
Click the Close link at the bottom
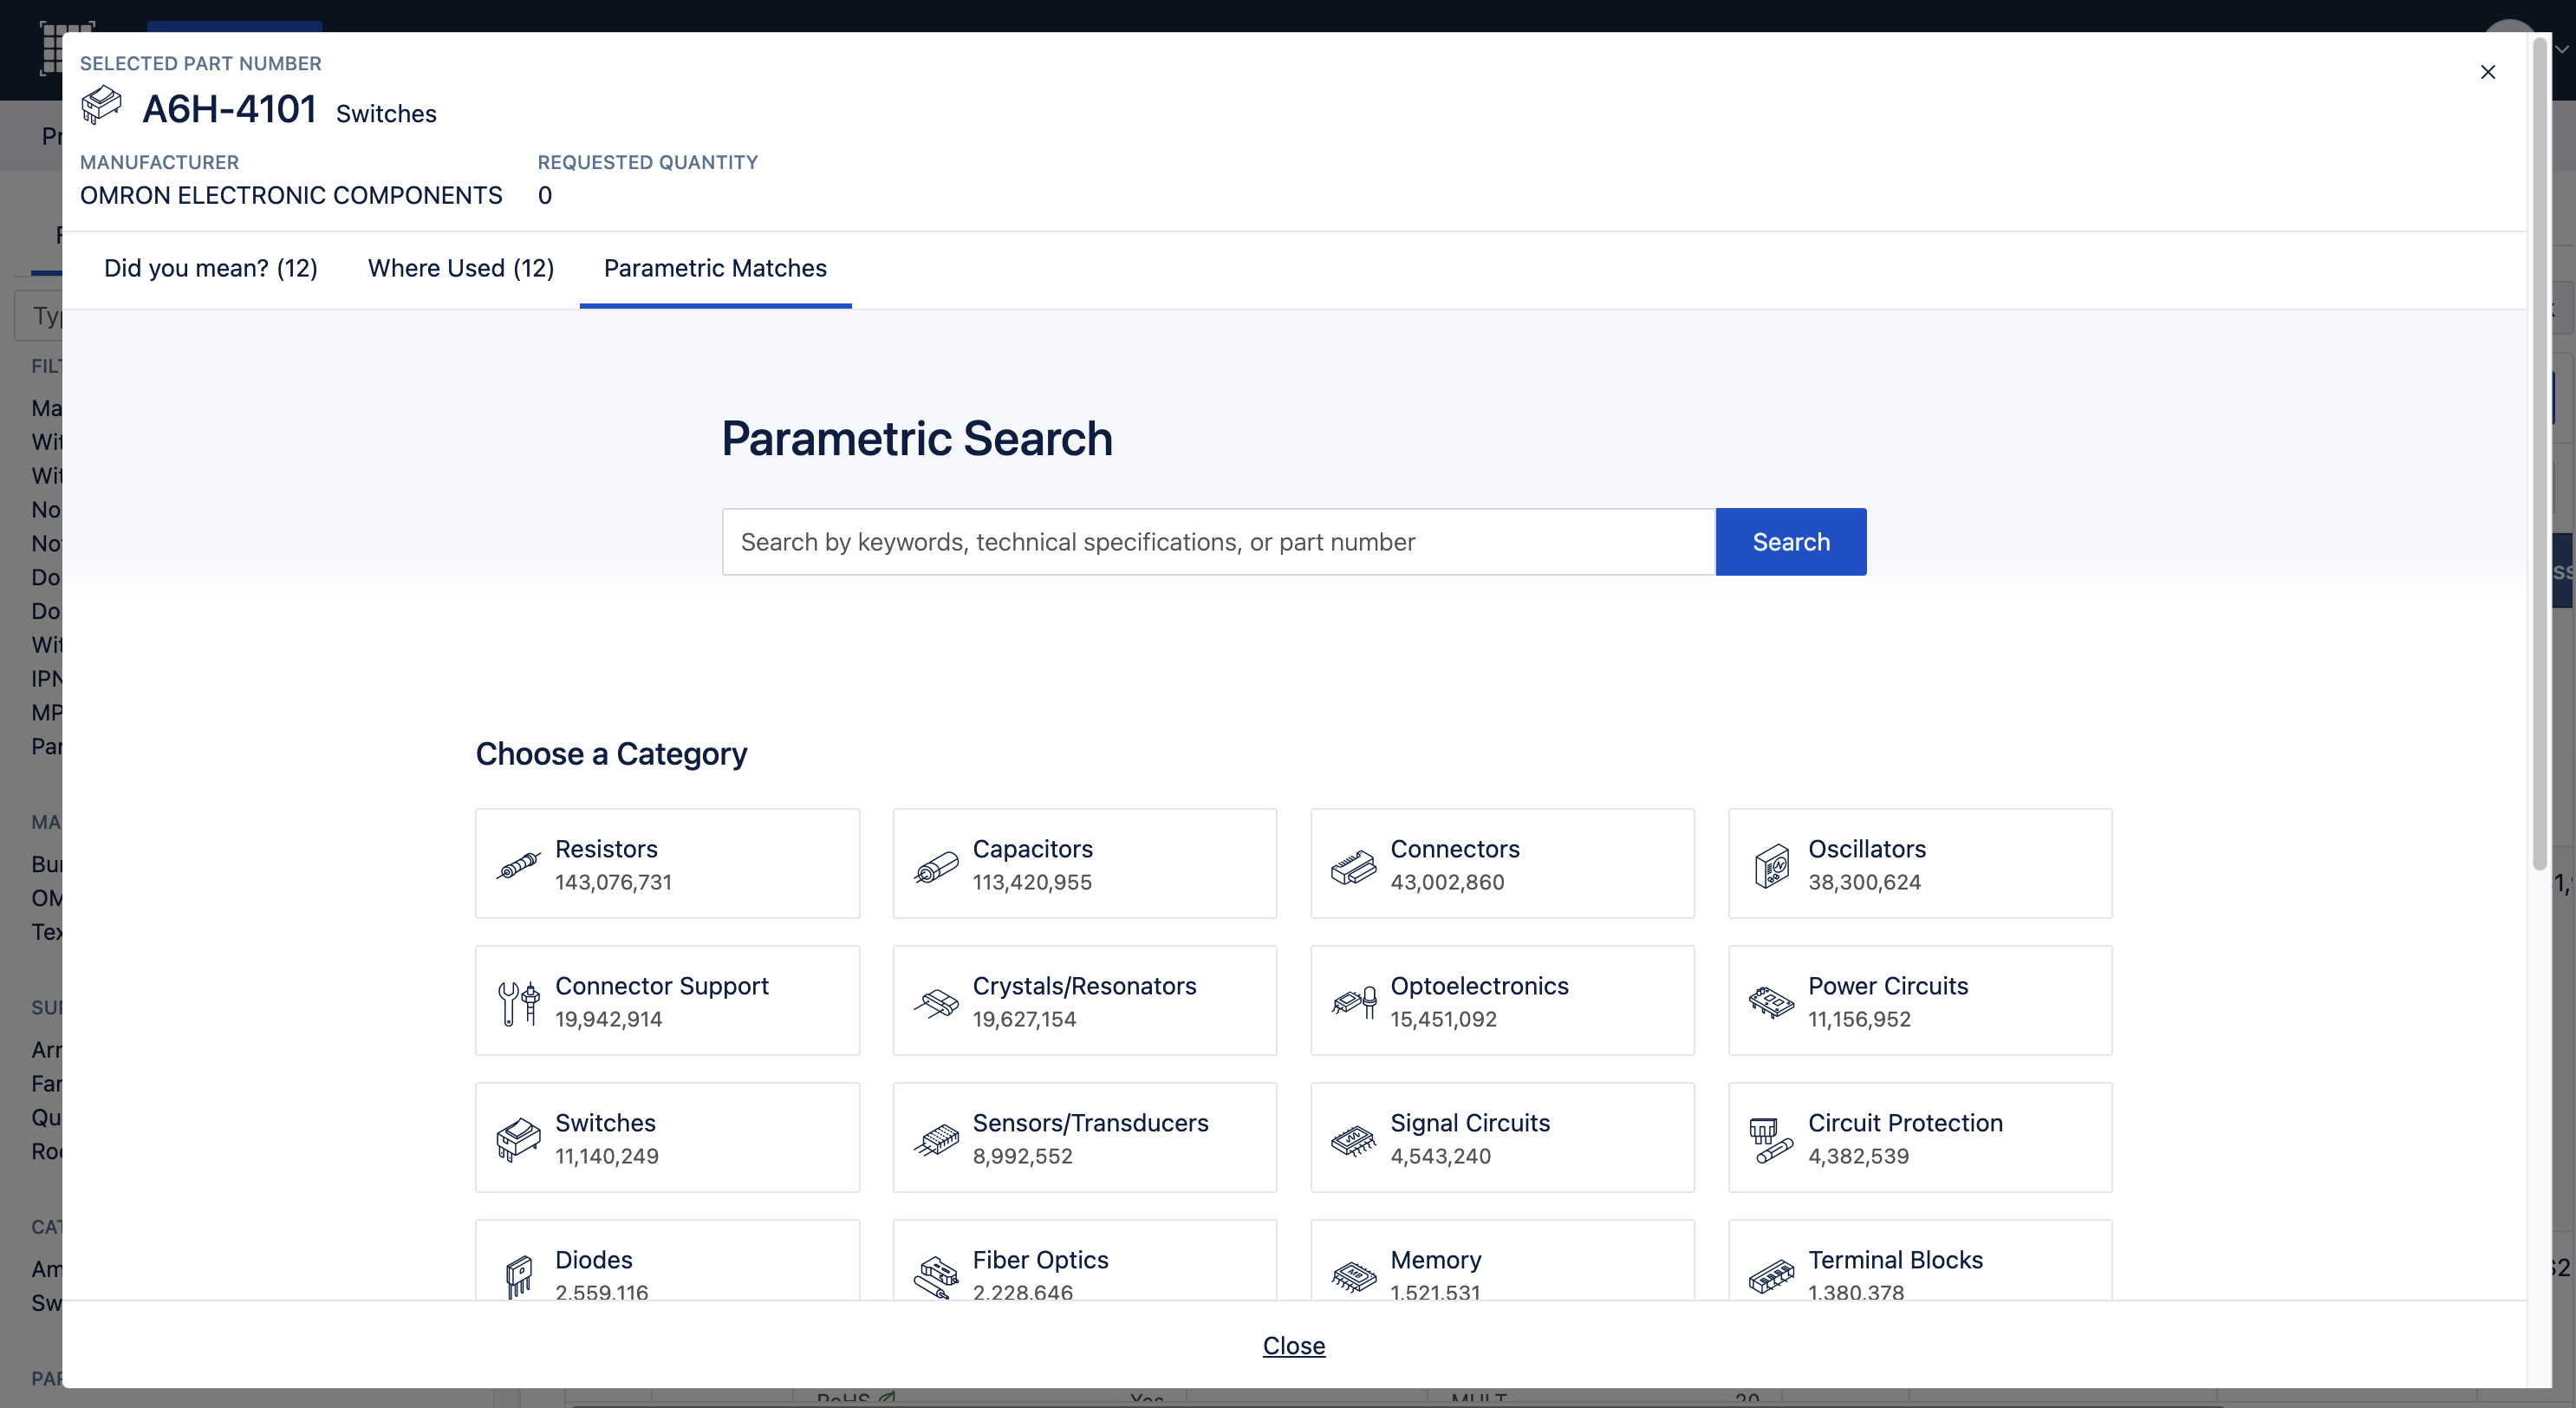click(1293, 1345)
